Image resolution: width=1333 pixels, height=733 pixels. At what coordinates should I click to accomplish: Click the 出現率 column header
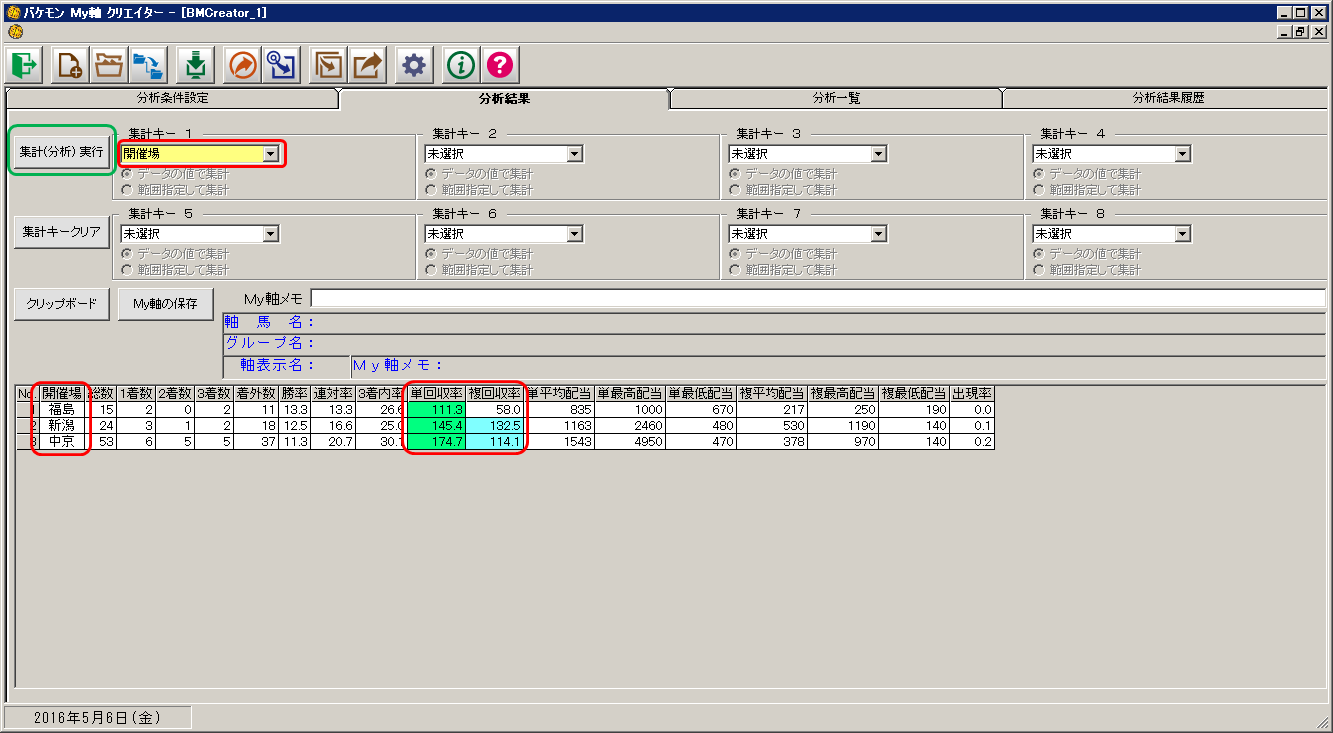pos(972,394)
